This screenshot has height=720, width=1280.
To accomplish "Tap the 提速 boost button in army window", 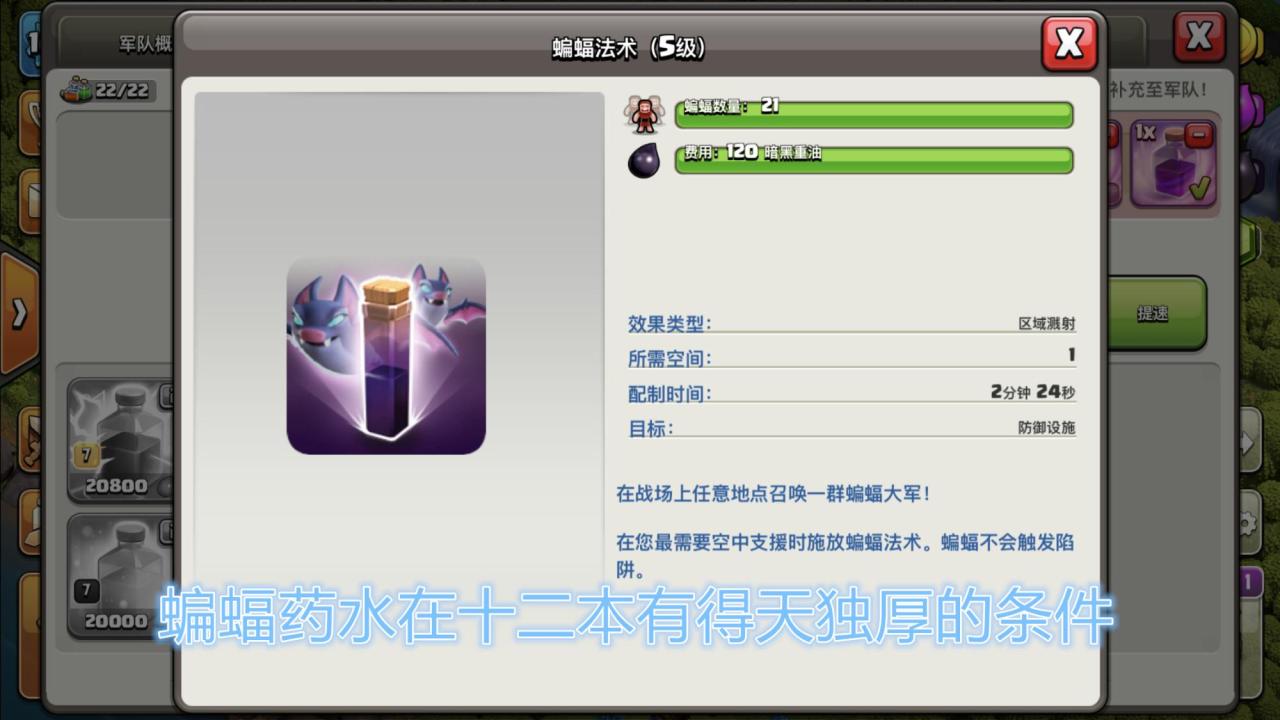I will 1155,313.
